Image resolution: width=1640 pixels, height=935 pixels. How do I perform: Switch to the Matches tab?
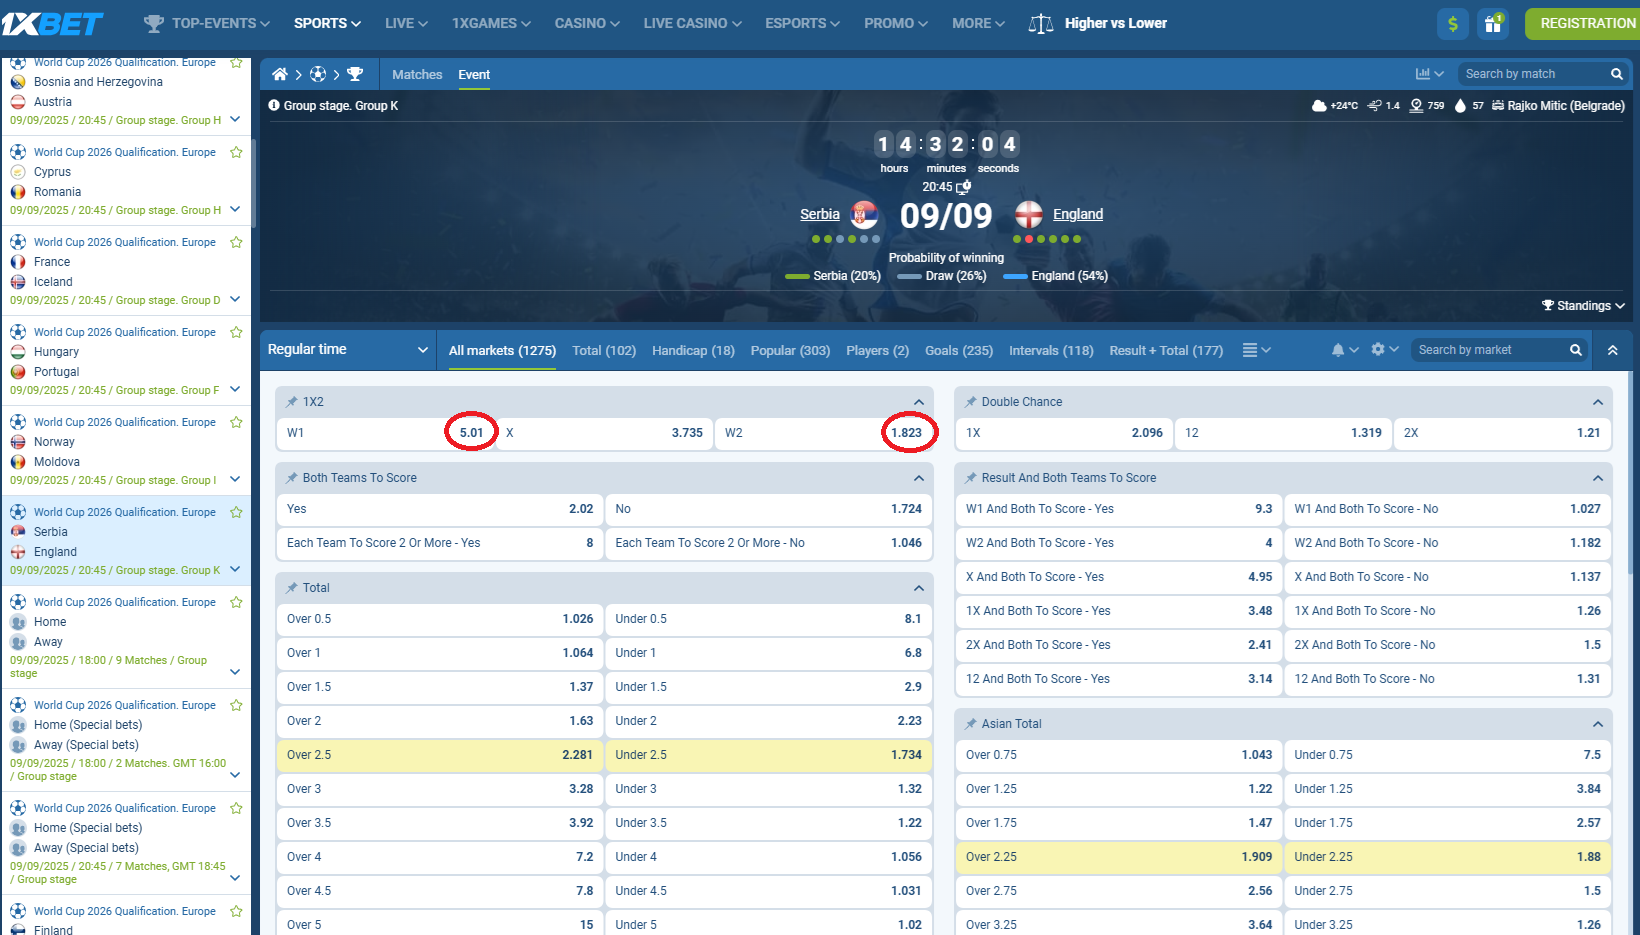tap(417, 74)
